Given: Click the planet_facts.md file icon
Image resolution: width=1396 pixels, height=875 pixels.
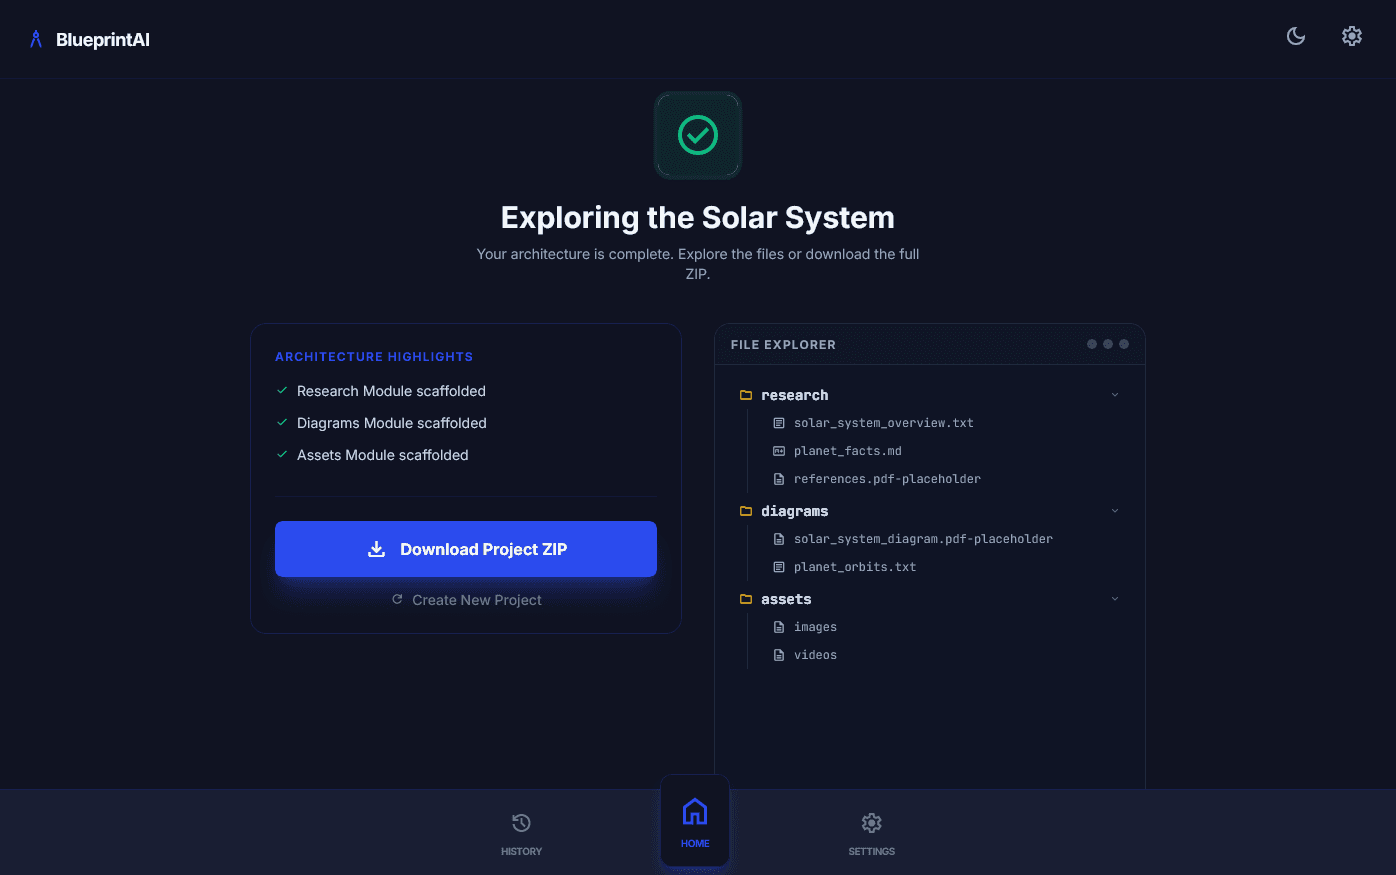Looking at the screenshot, I should click(x=779, y=451).
